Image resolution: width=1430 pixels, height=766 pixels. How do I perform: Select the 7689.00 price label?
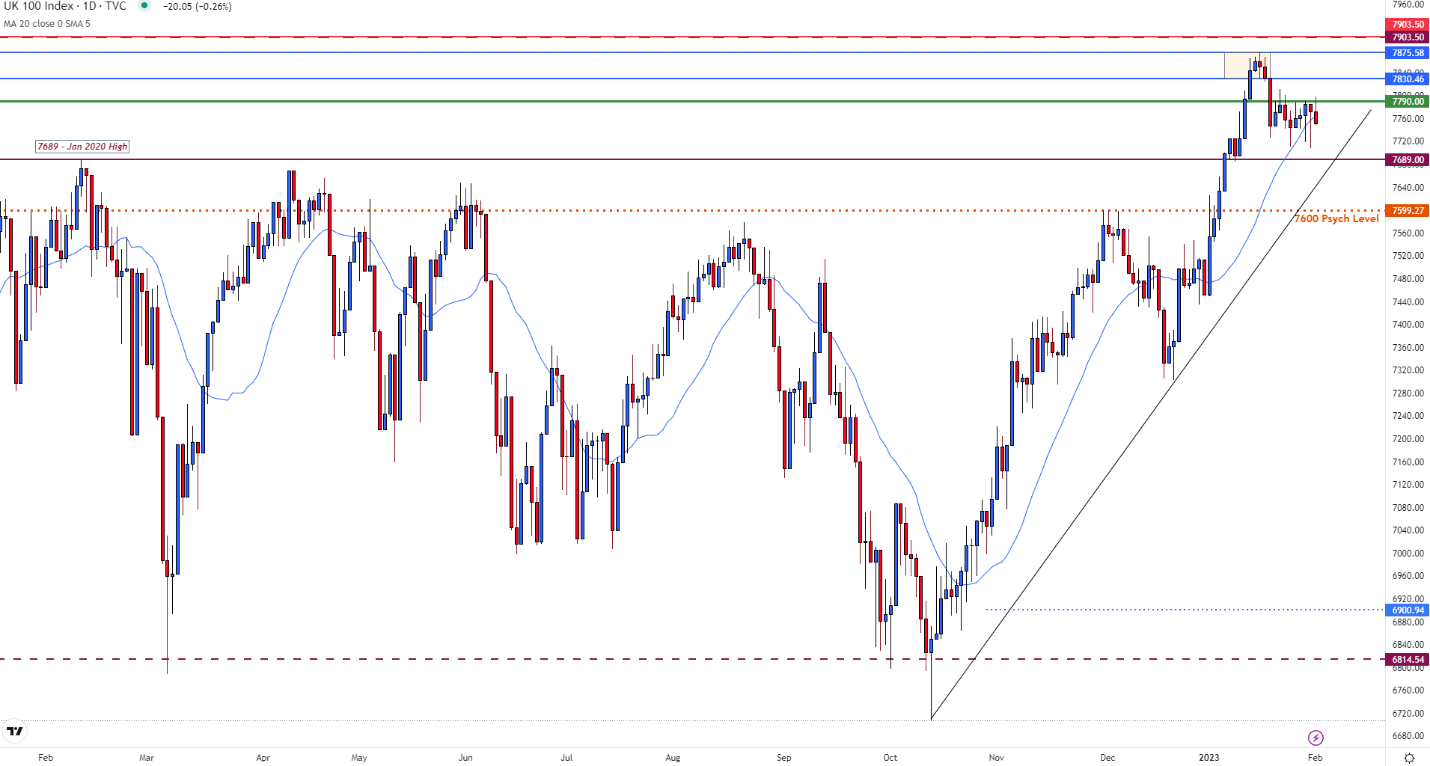pyautogui.click(x=1407, y=159)
